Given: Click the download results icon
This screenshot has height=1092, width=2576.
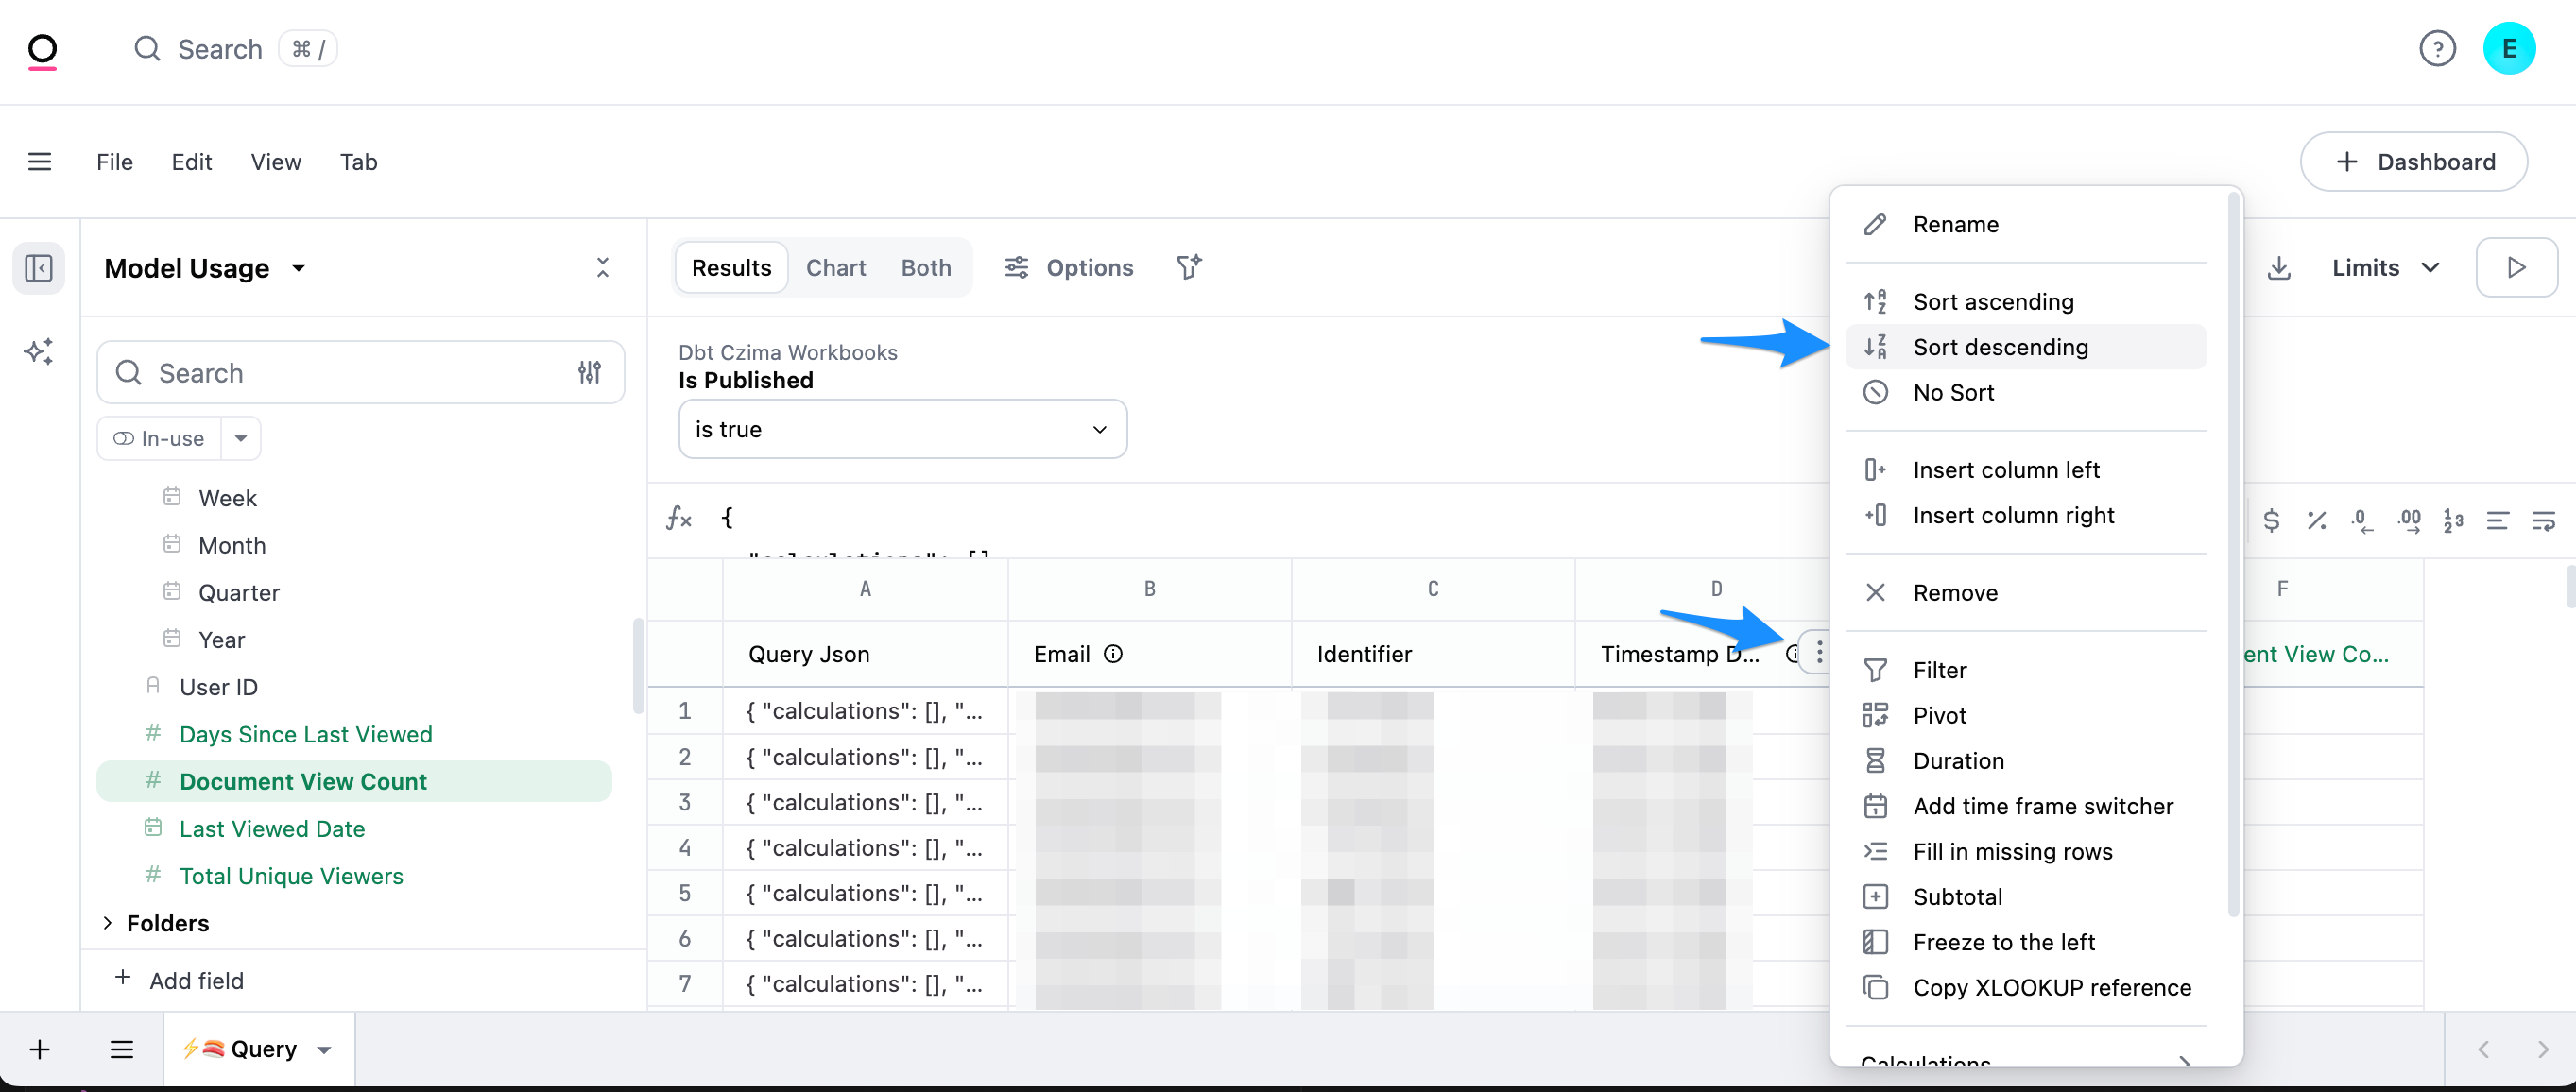Looking at the screenshot, I should (2278, 268).
